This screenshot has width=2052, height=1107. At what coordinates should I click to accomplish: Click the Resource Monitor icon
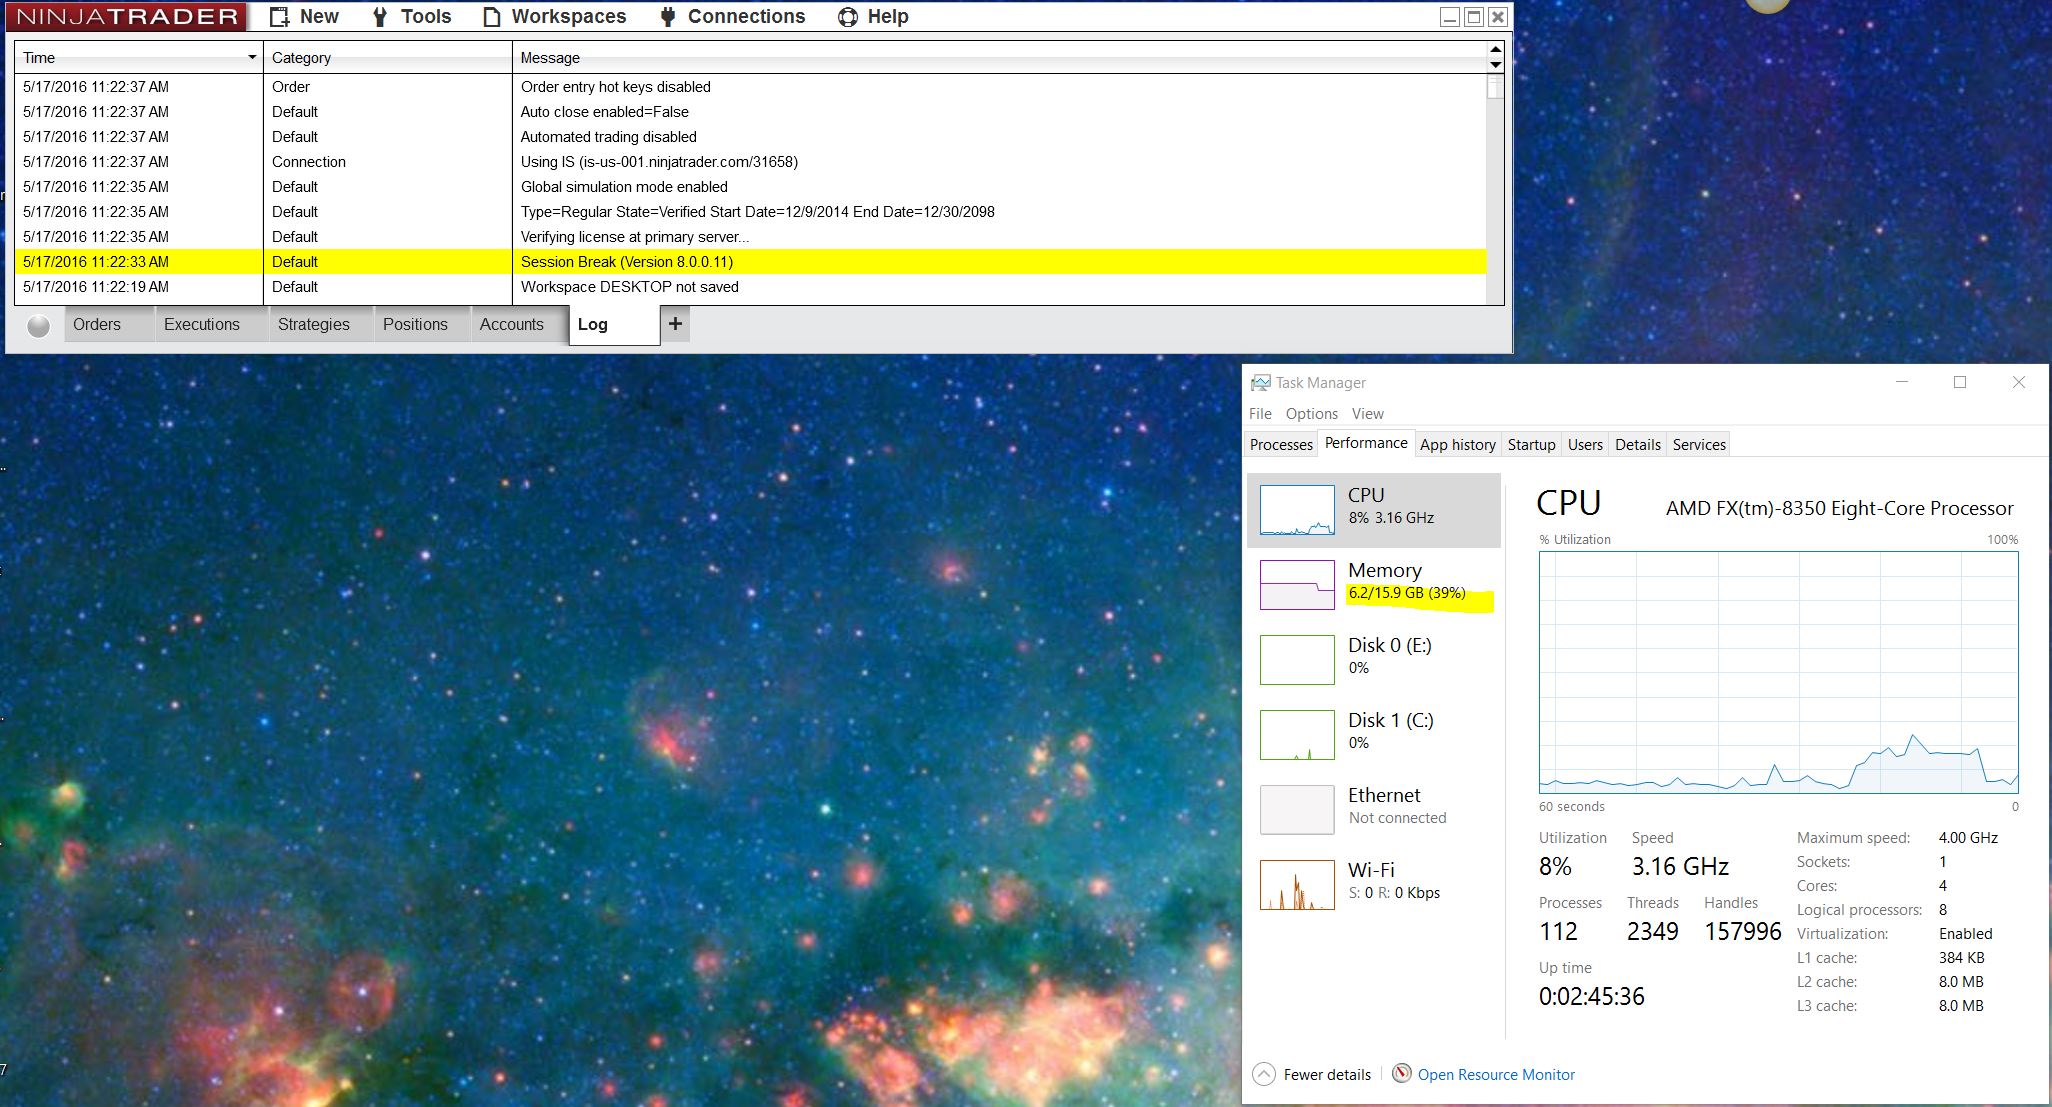[x=1402, y=1074]
